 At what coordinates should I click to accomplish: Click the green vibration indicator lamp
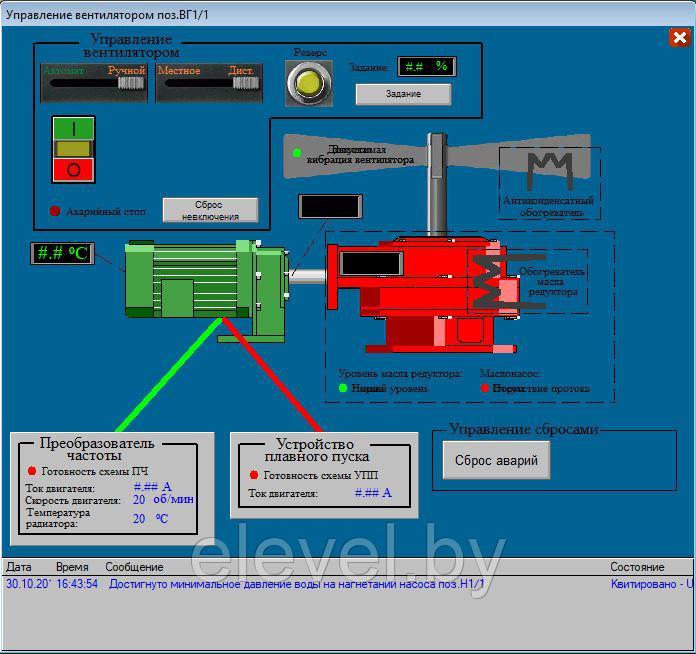pyautogui.click(x=297, y=153)
